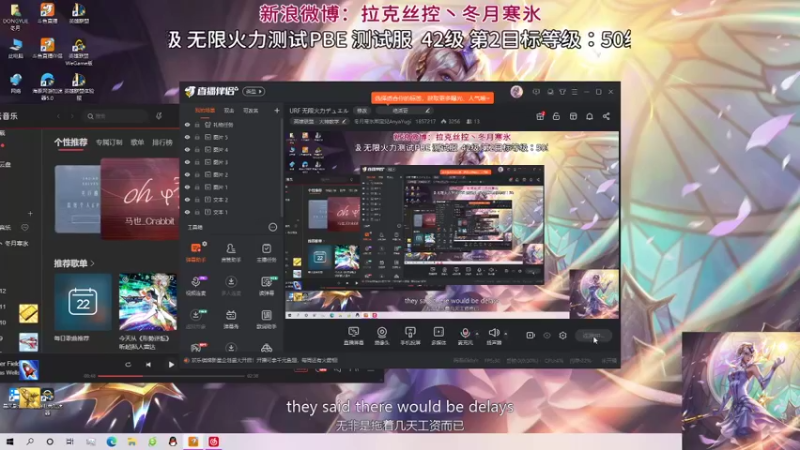Open Windows Start menu
The width and height of the screenshot is (800, 450).
click(10, 442)
